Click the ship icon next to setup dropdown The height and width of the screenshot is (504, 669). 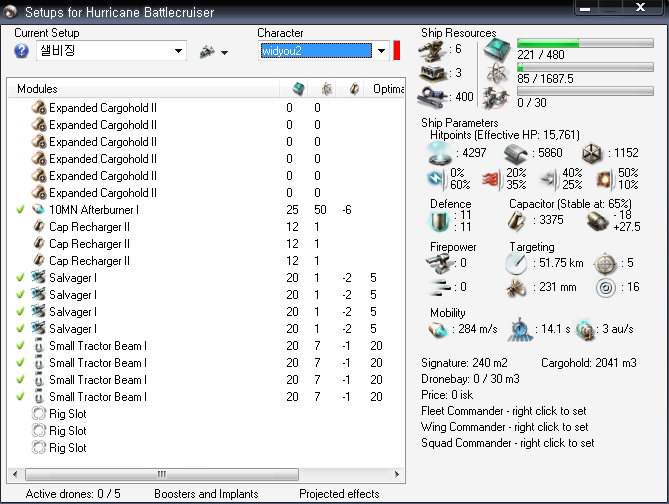pos(207,52)
